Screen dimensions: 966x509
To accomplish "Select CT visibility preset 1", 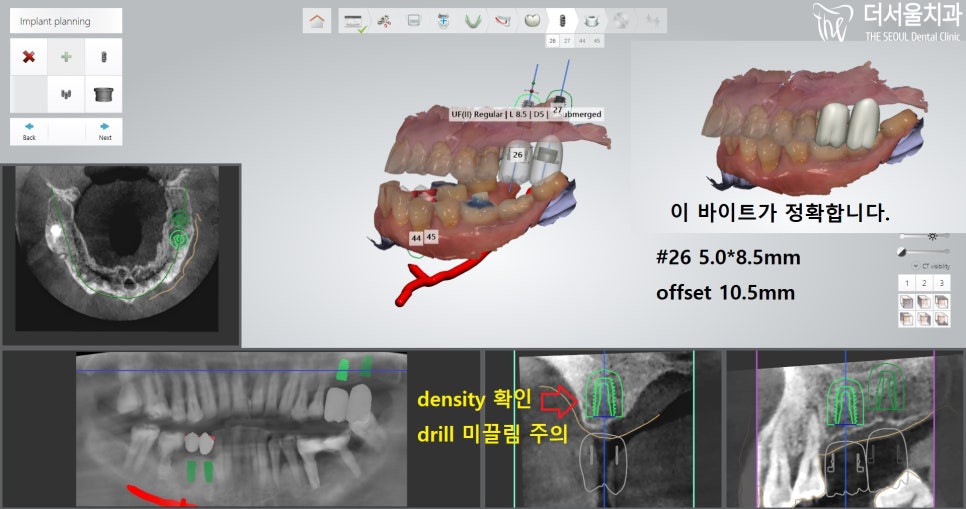I will click(905, 284).
